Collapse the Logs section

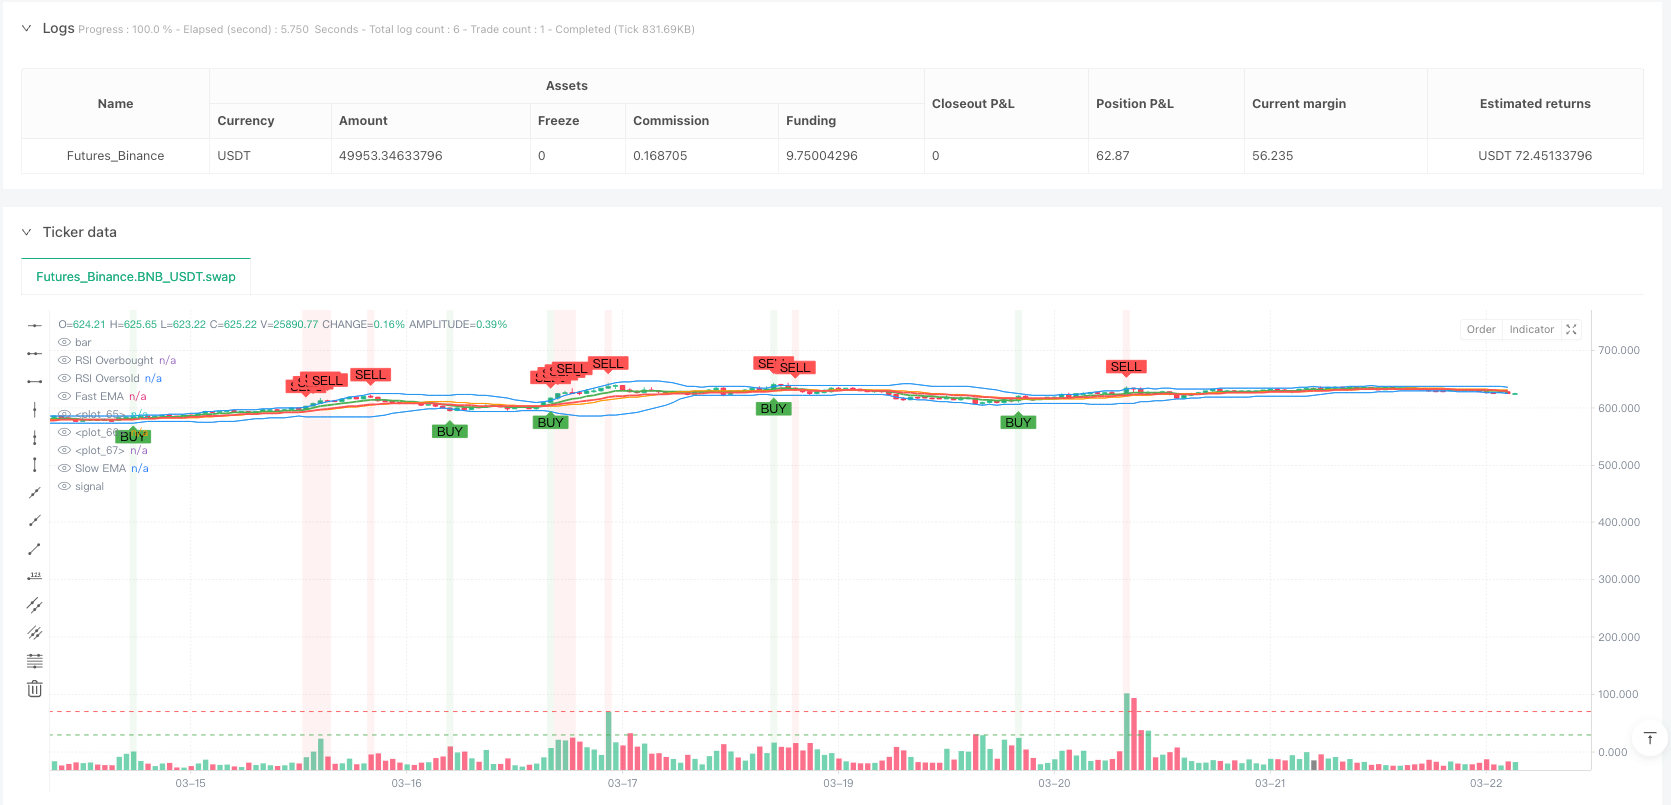26,28
